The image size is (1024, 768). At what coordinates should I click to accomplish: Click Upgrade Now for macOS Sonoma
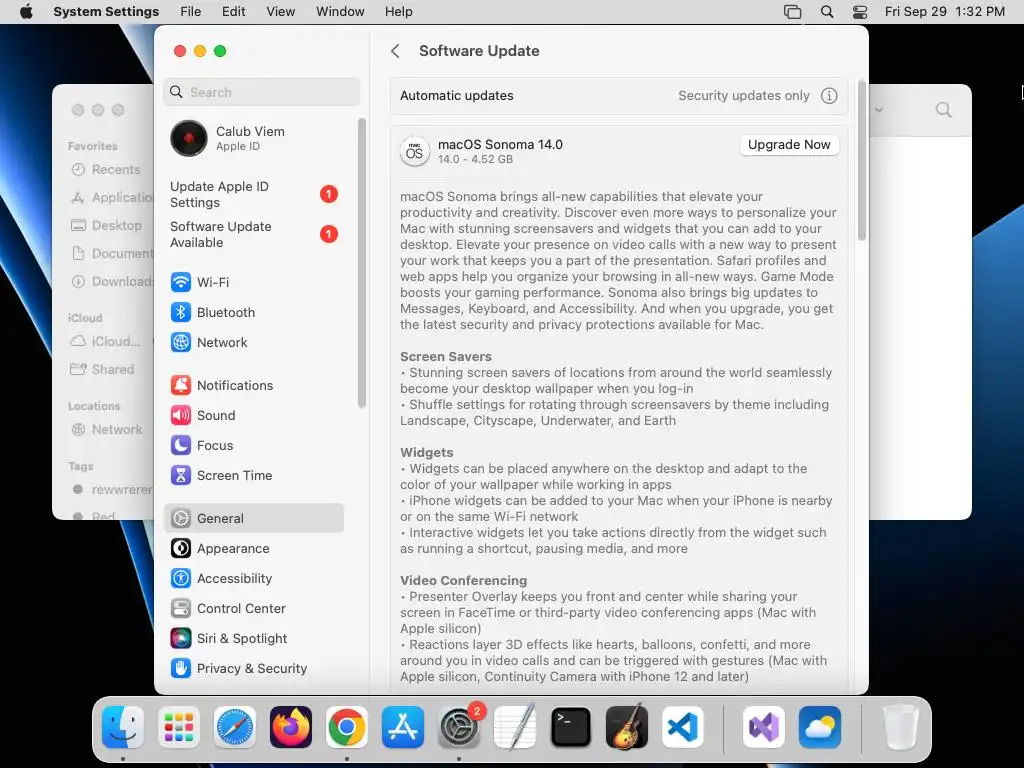(789, 145)
